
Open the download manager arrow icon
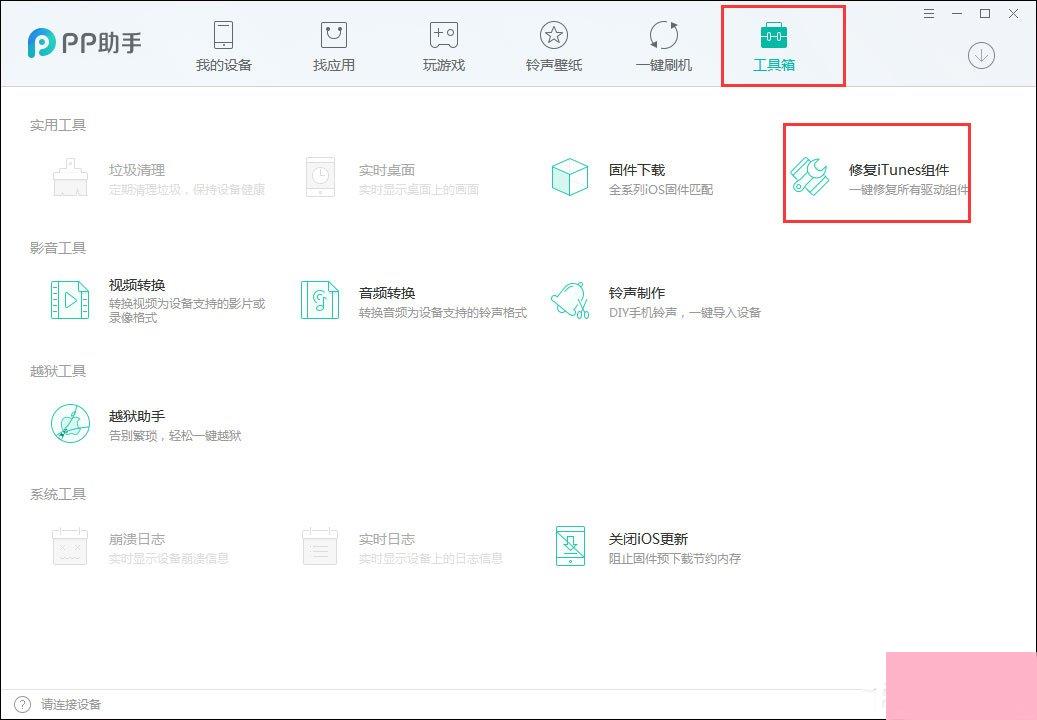pyautogui.click(x=981, y=56)
